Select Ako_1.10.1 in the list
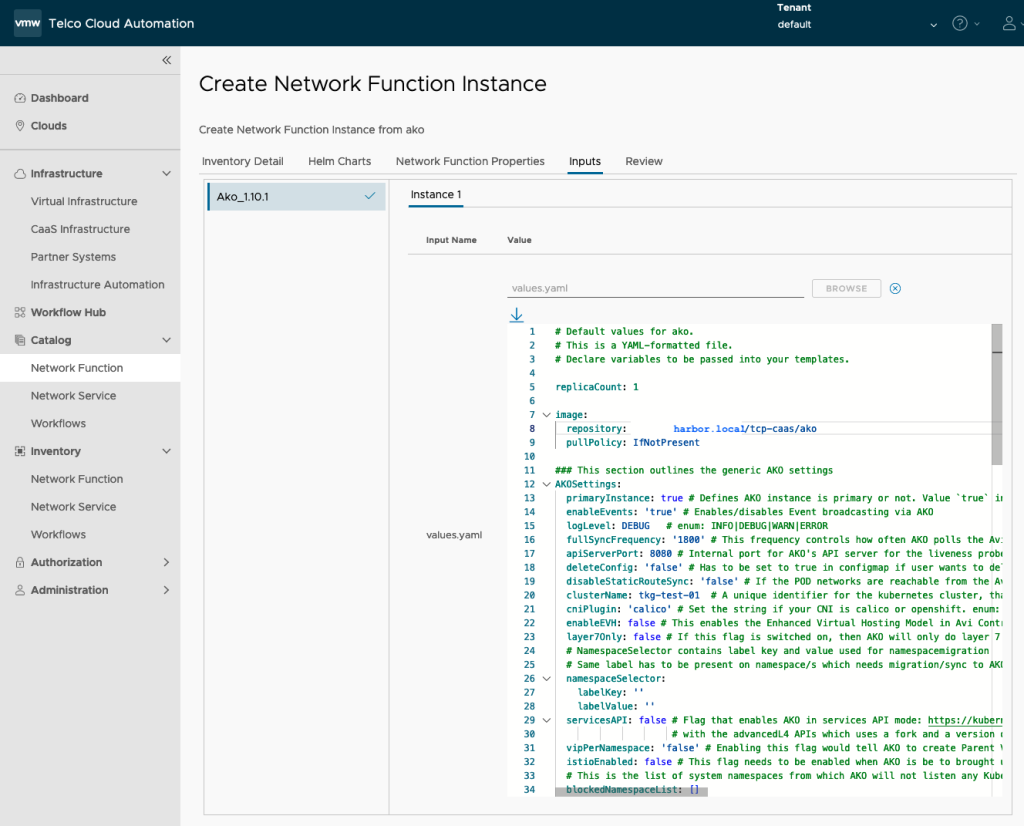Image resolution: width=1024 pixels, height=826 pixels. [x=295, y=197]
